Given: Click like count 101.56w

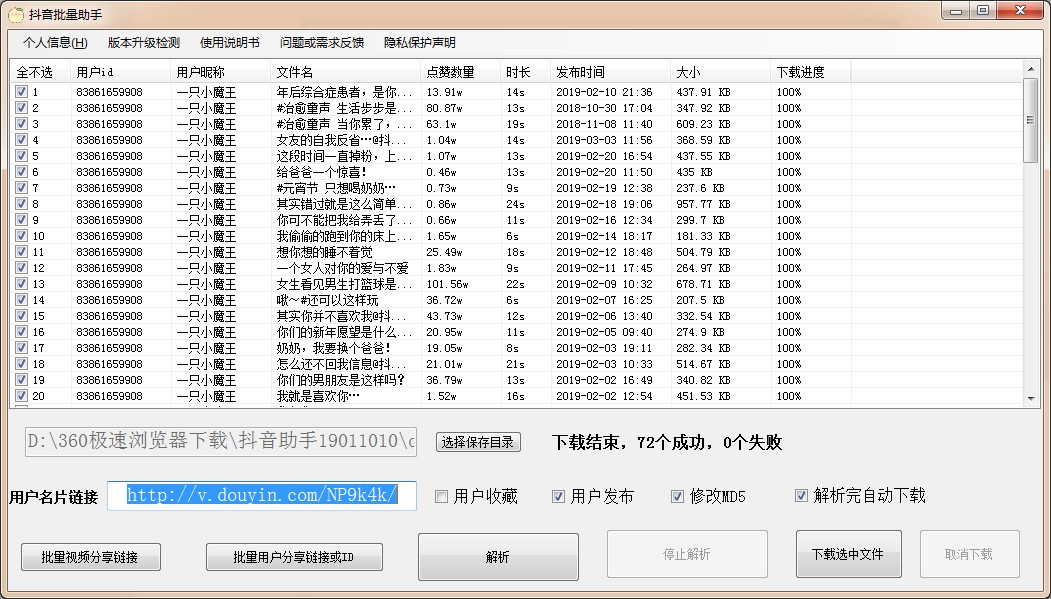Looking at the screenshot, I should click(x=447, y=284).
